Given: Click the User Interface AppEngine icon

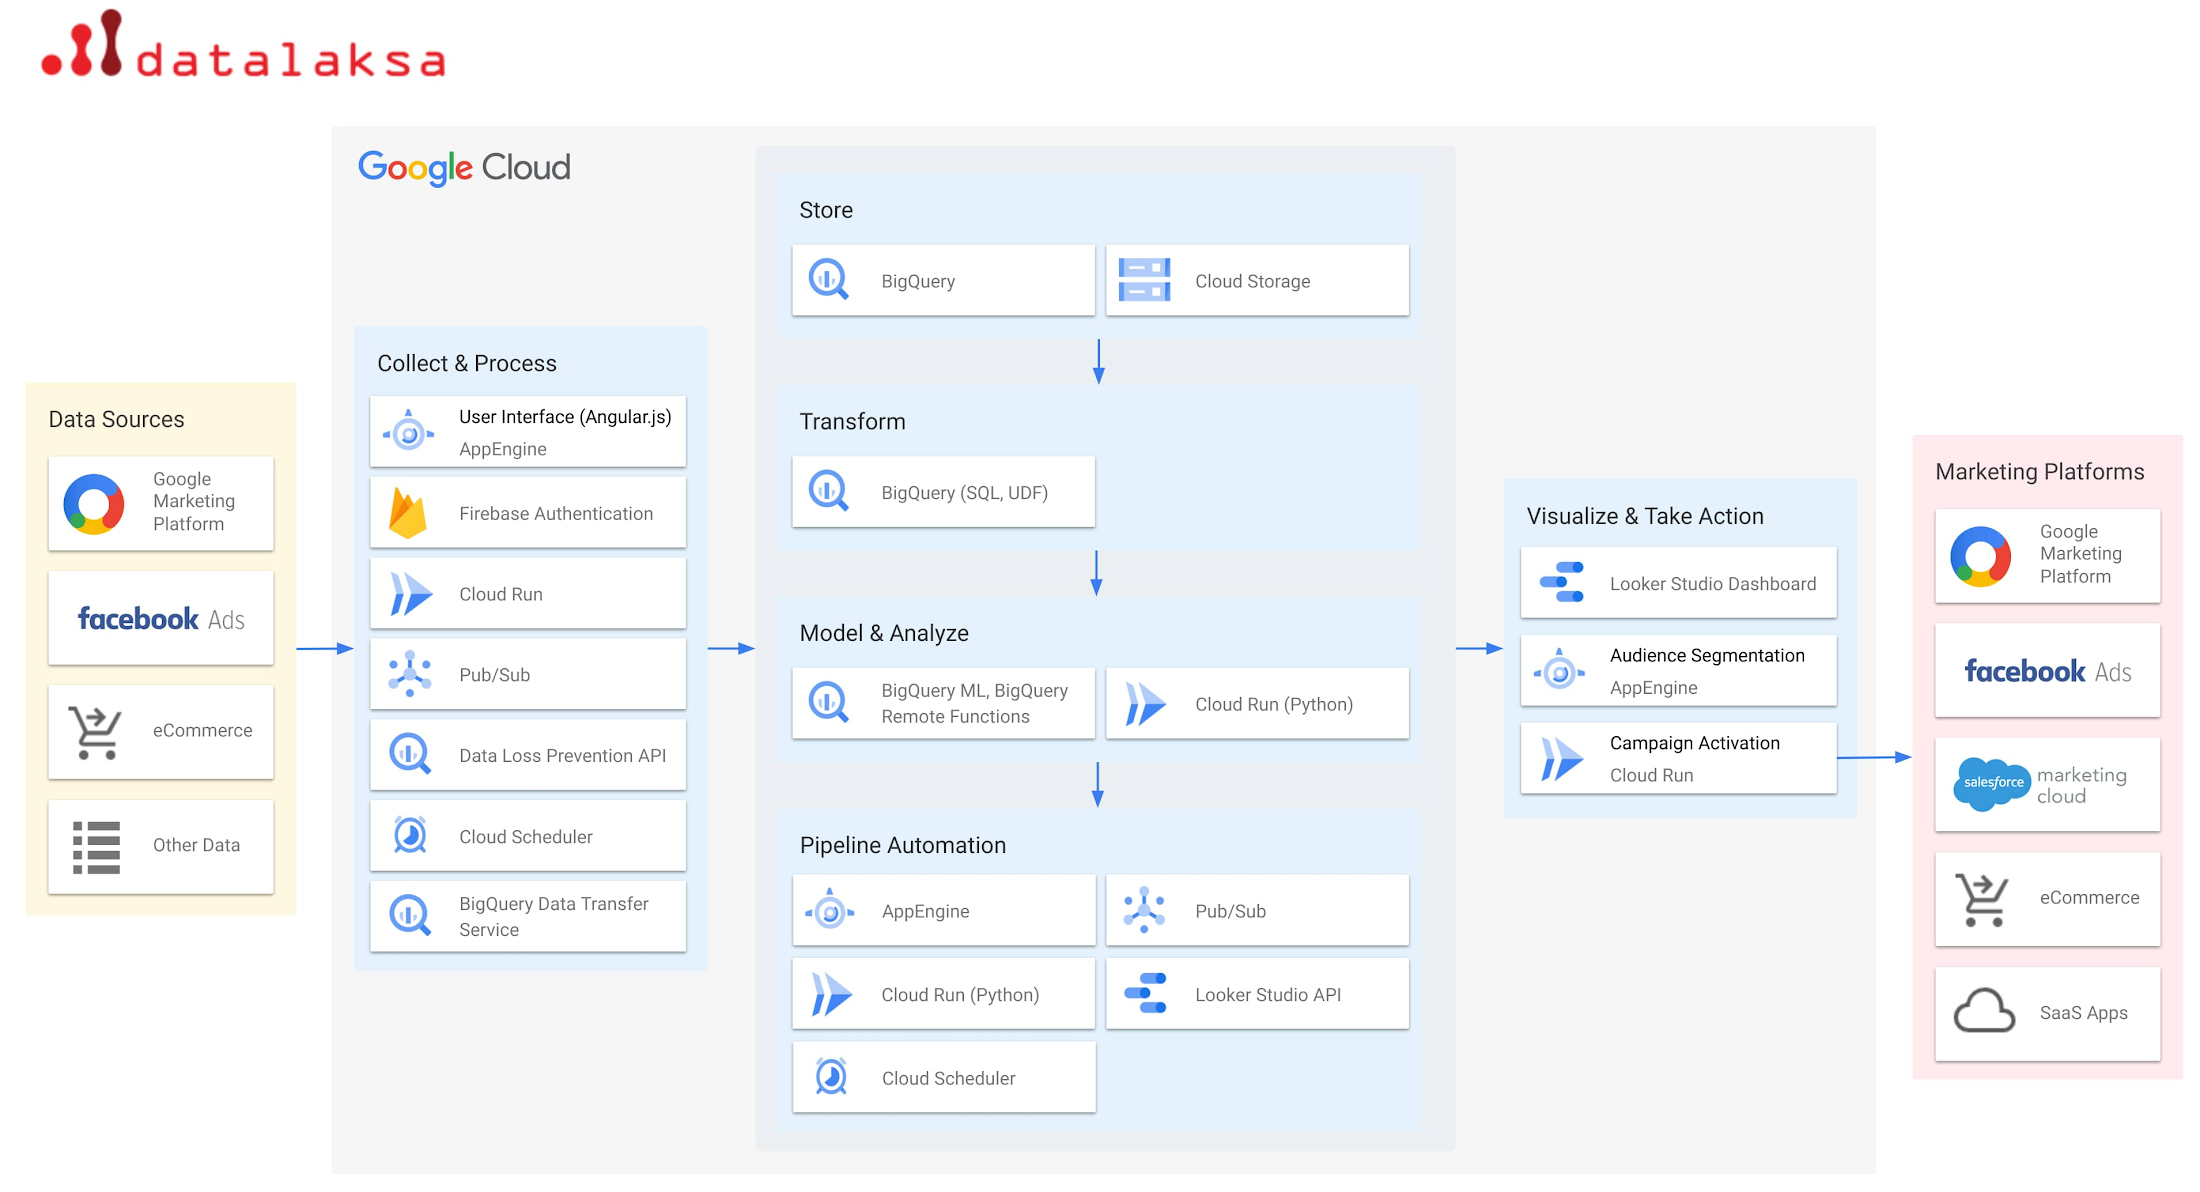Looking at the screenshot, I should click(408, 432).
